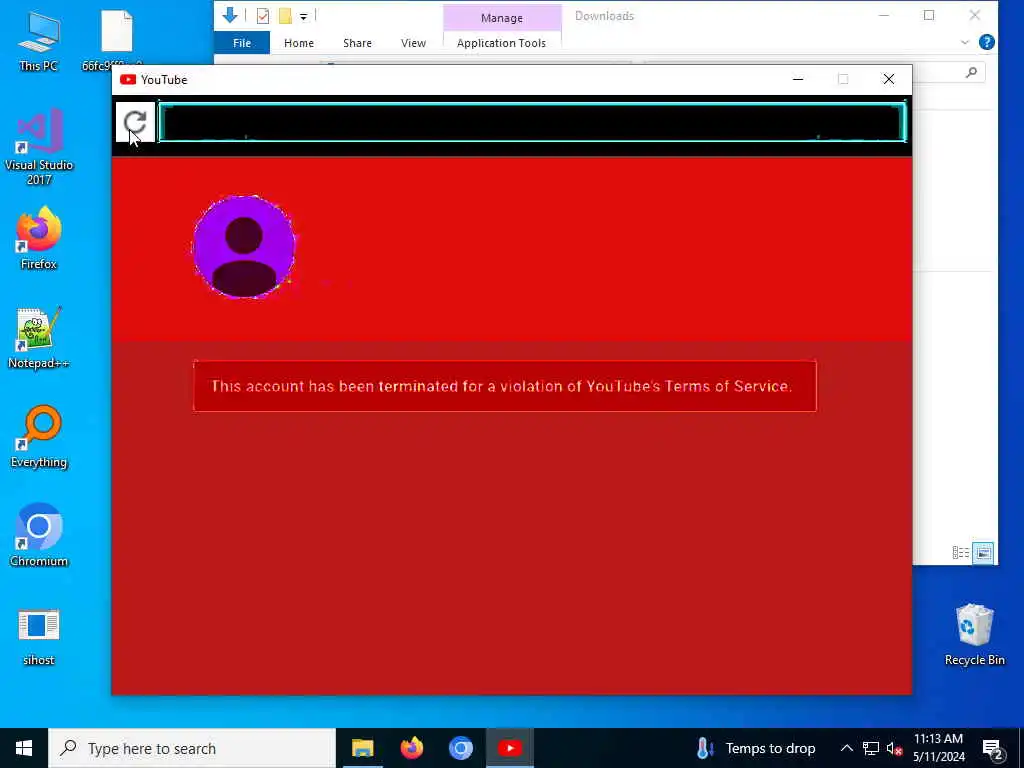Open Chromium desktop shortcut
The image size is (1024, 768).
pos(39,535)
